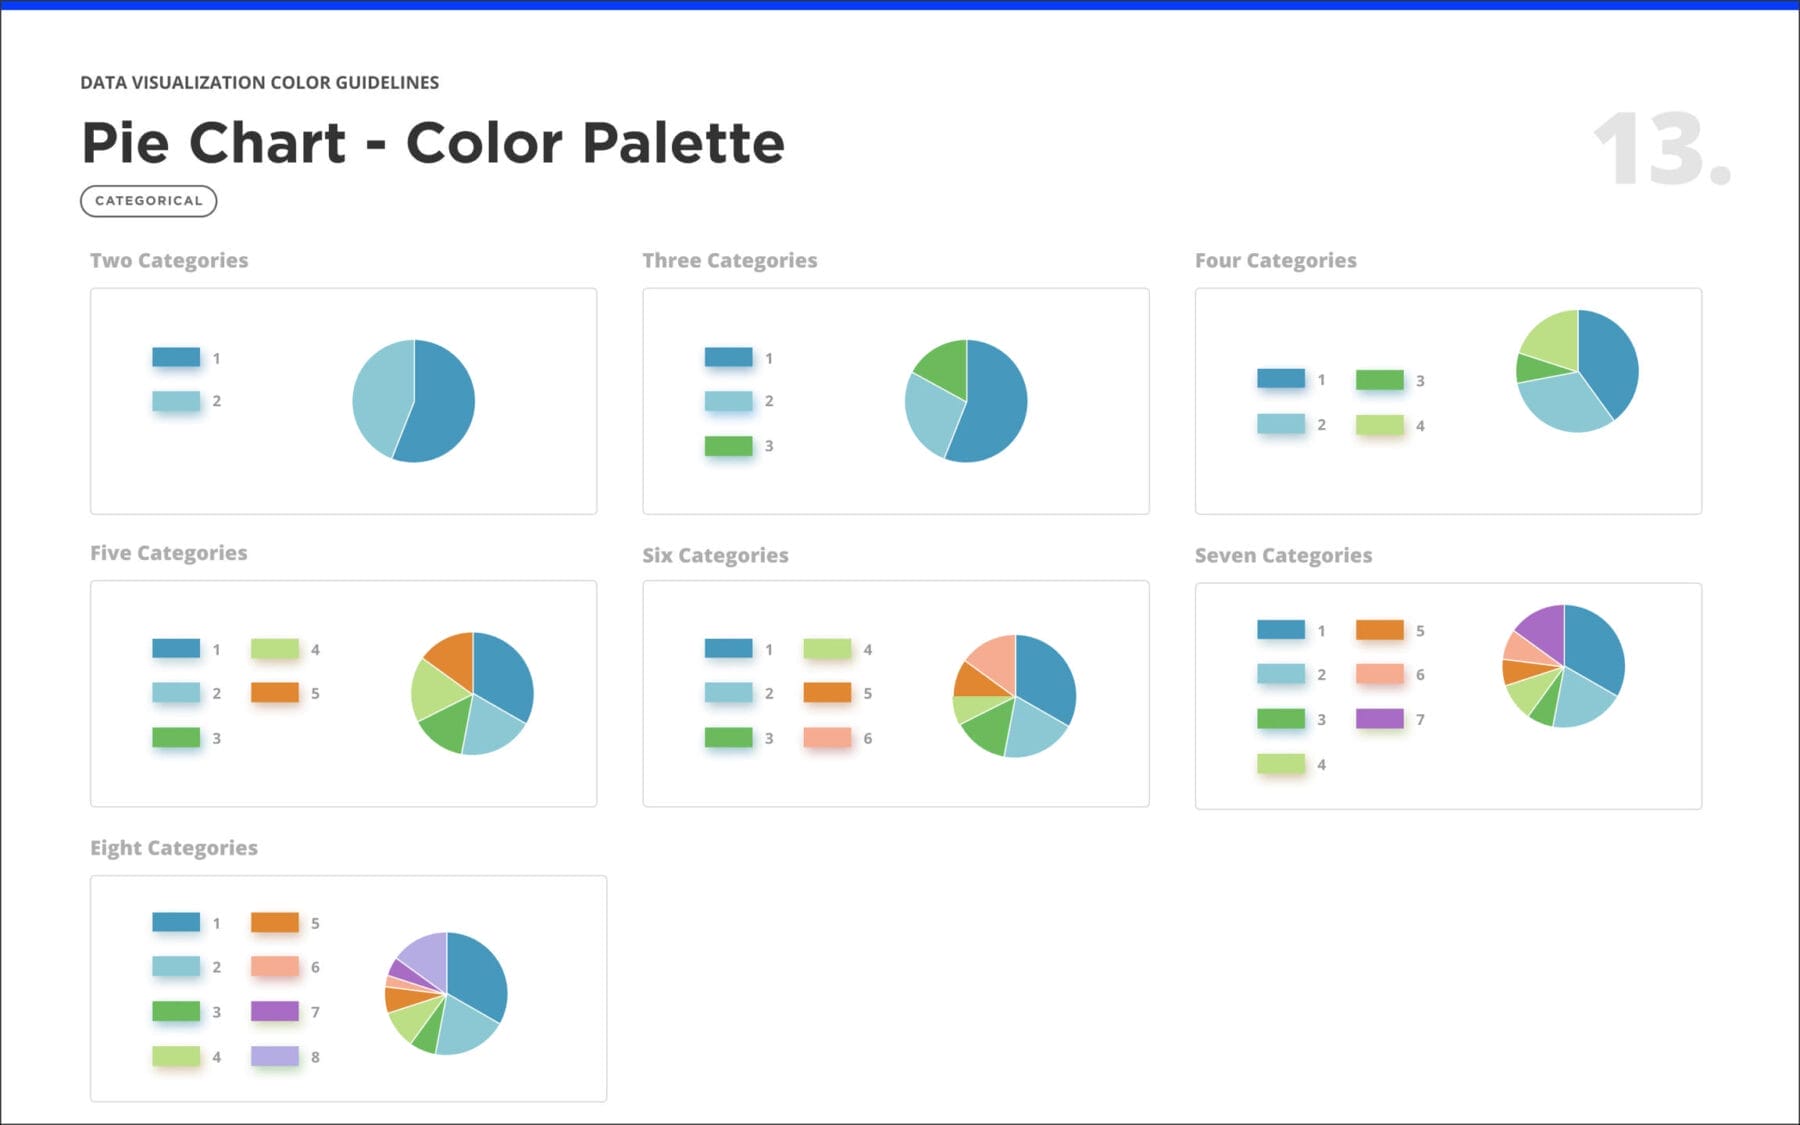Click the Five Categories pie chart
This screenshot has width=1800, height=1125.
point(472,693)
